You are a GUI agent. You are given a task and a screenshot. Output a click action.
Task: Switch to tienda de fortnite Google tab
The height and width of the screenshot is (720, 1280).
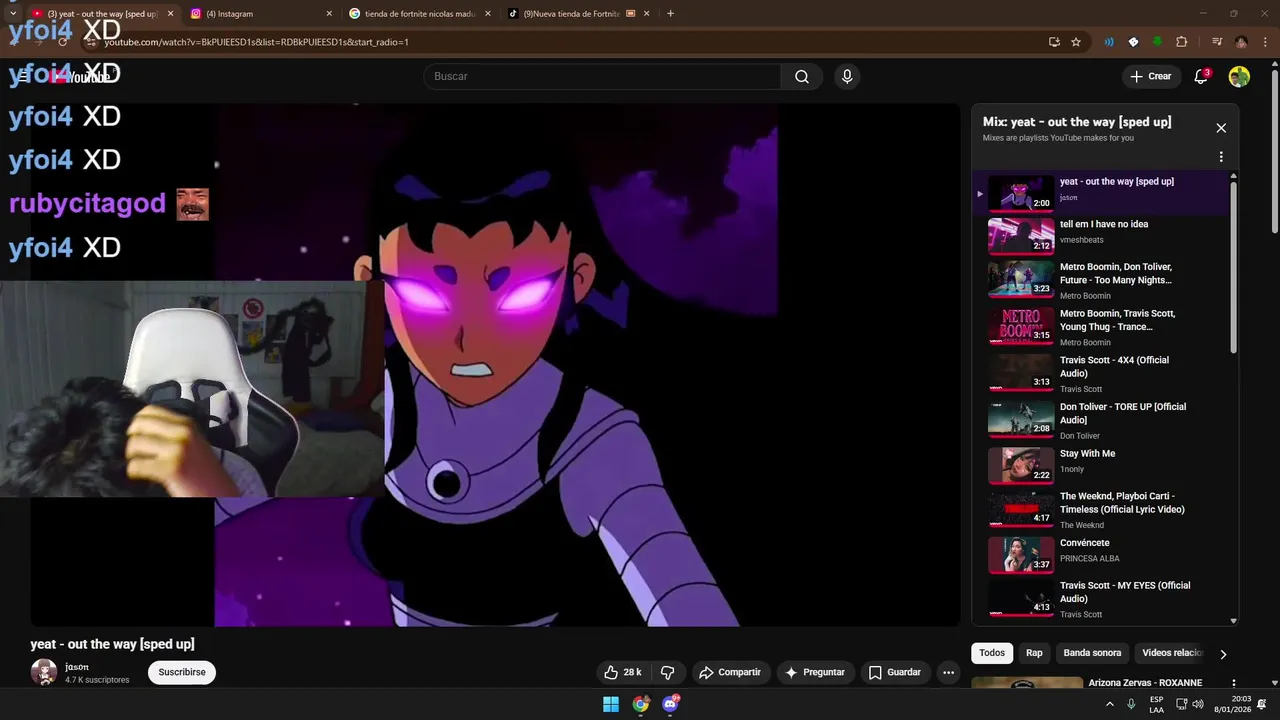420,14
